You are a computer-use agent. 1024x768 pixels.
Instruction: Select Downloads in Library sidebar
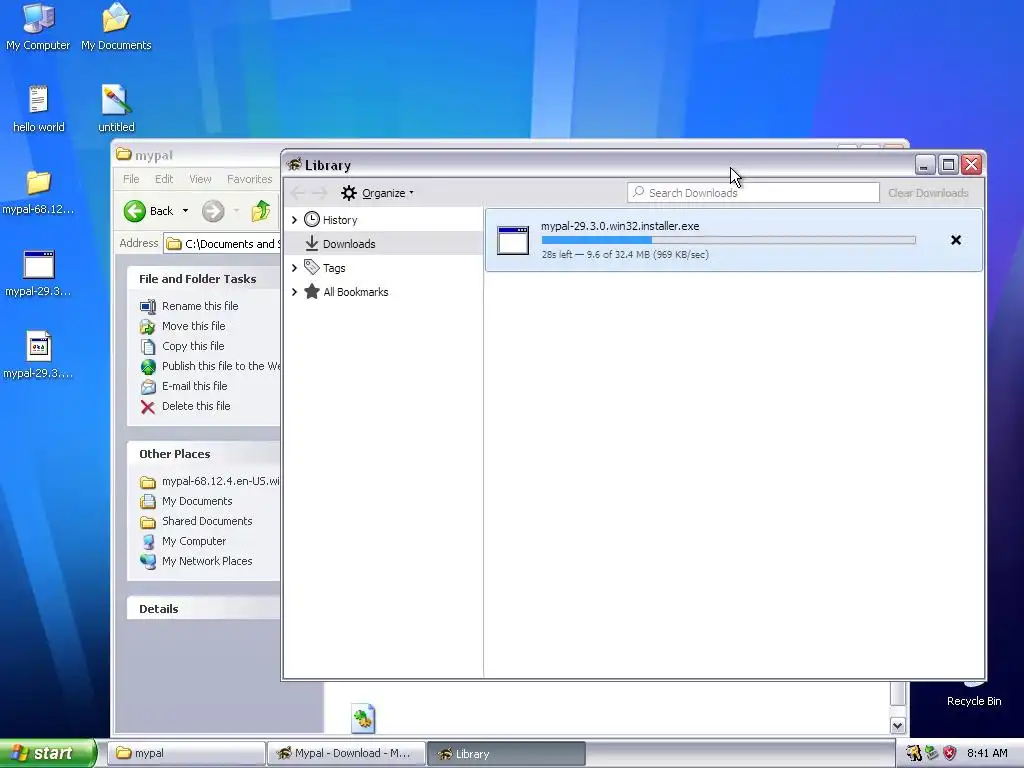coord(384,244)
